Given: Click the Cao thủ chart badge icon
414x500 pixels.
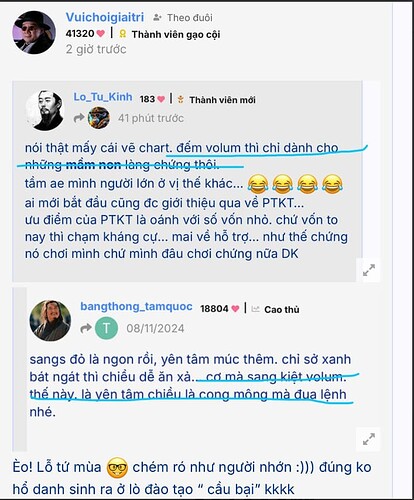Looking at the screenshot, I should (255, 309).
